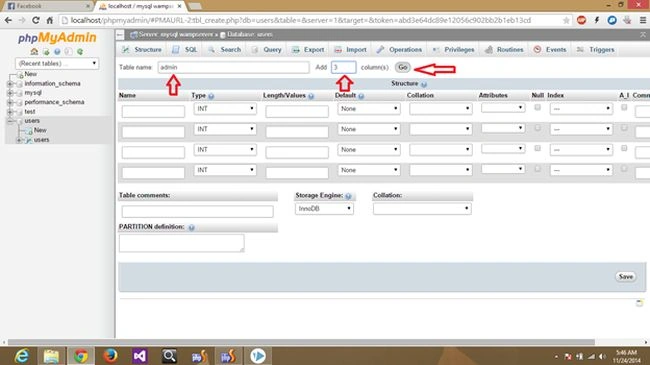The image size is (650, 365).
Task: Tick the first row Null checkbox
Action: pos(537,107)
